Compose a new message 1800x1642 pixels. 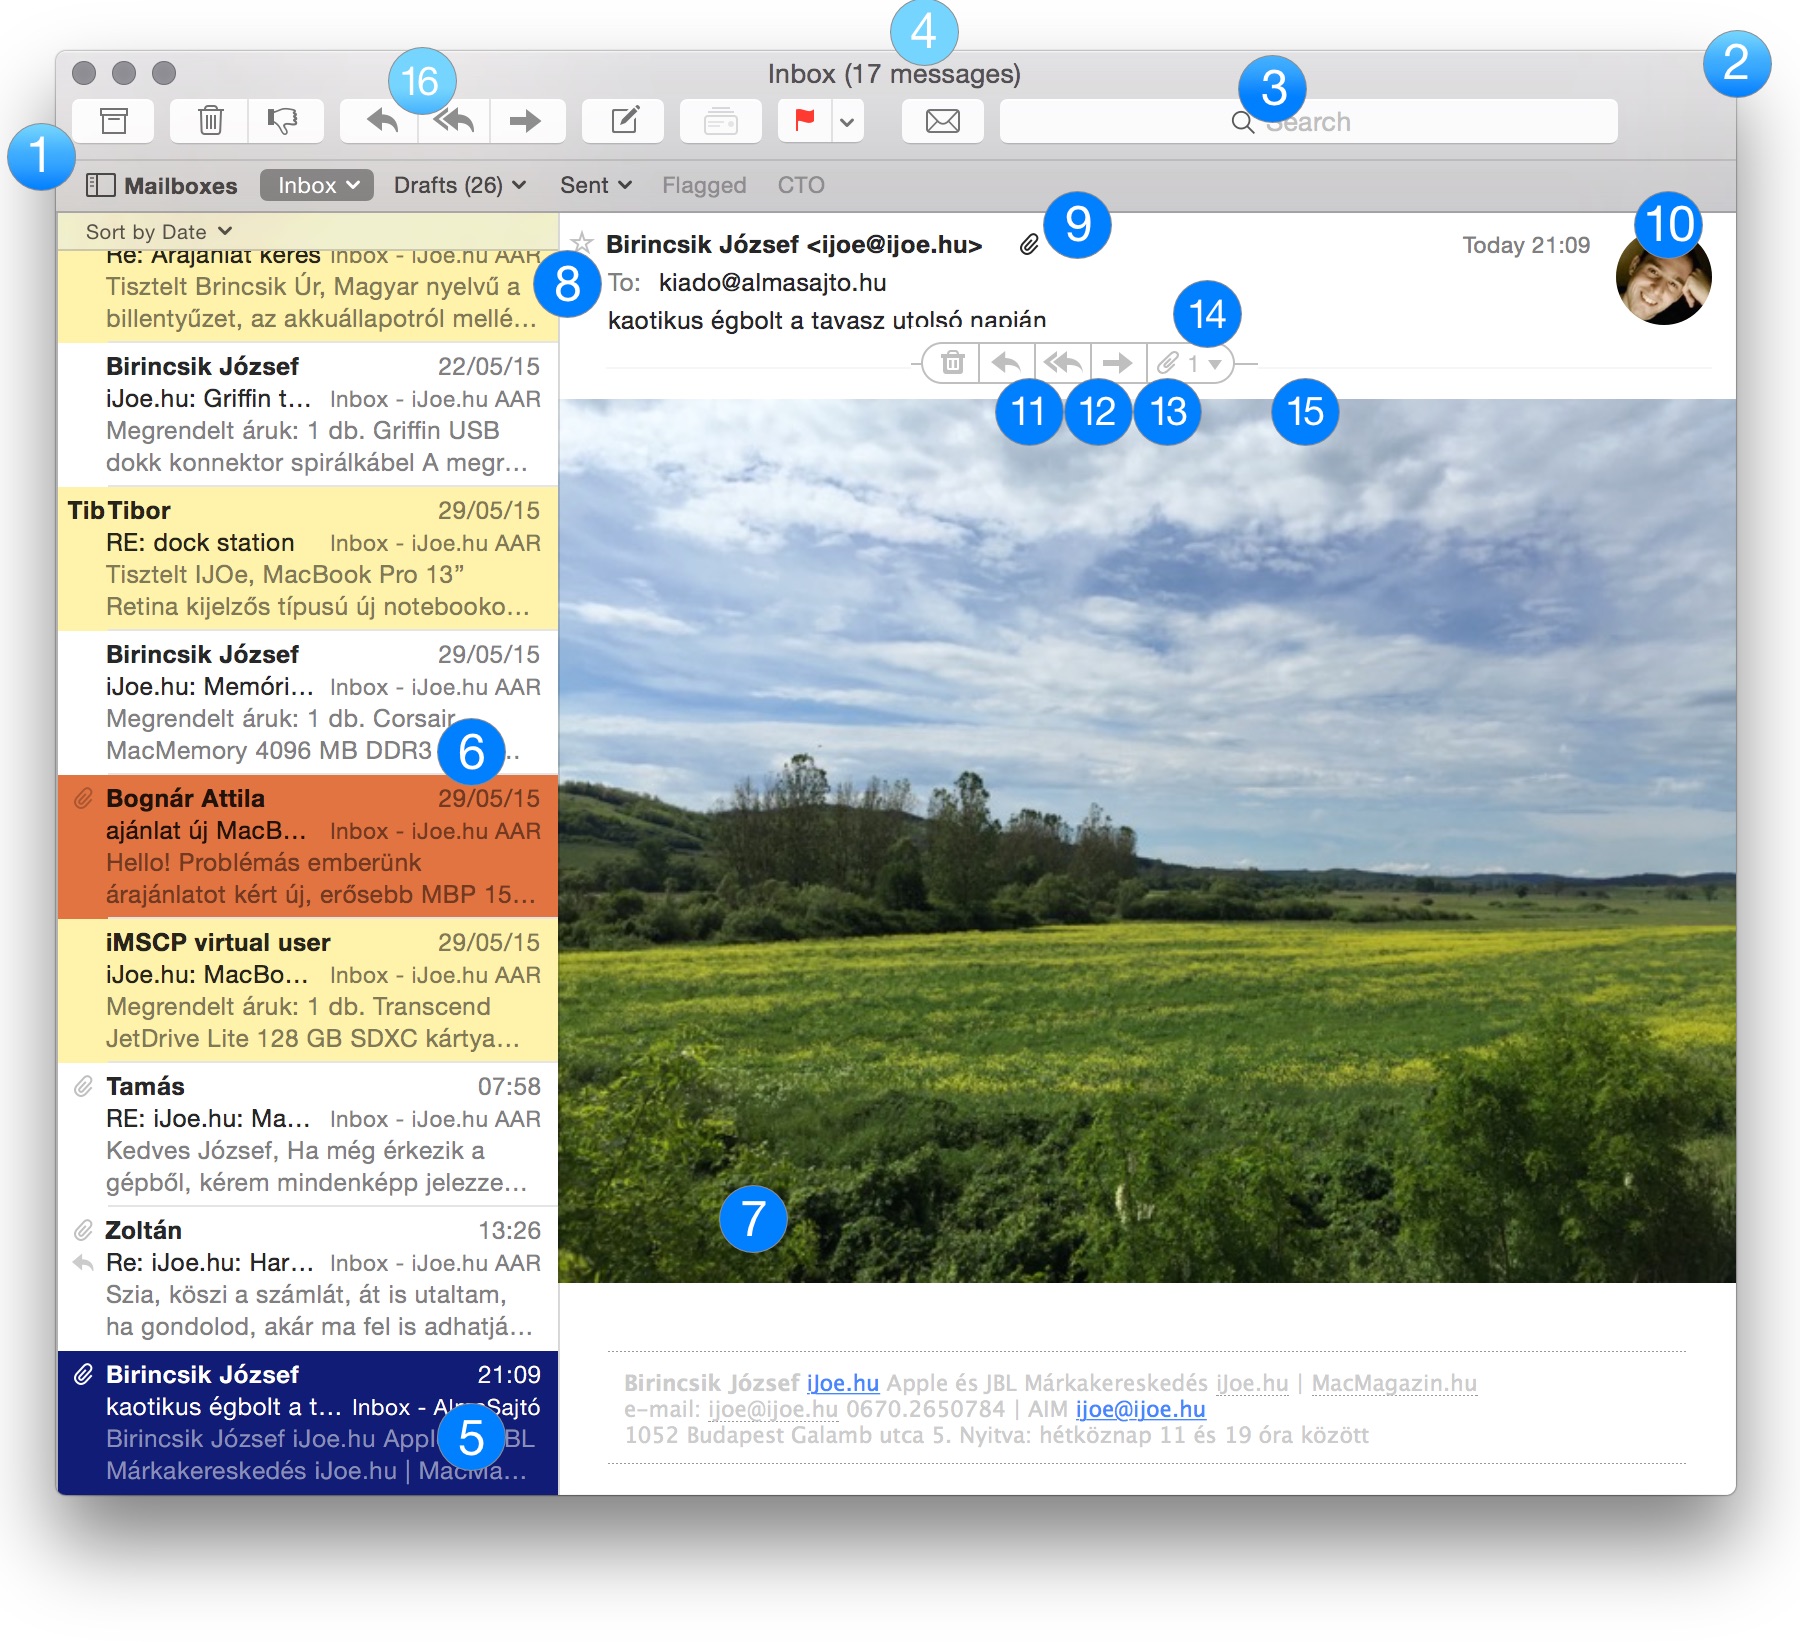pyautogui.click(x=624, y=121)
